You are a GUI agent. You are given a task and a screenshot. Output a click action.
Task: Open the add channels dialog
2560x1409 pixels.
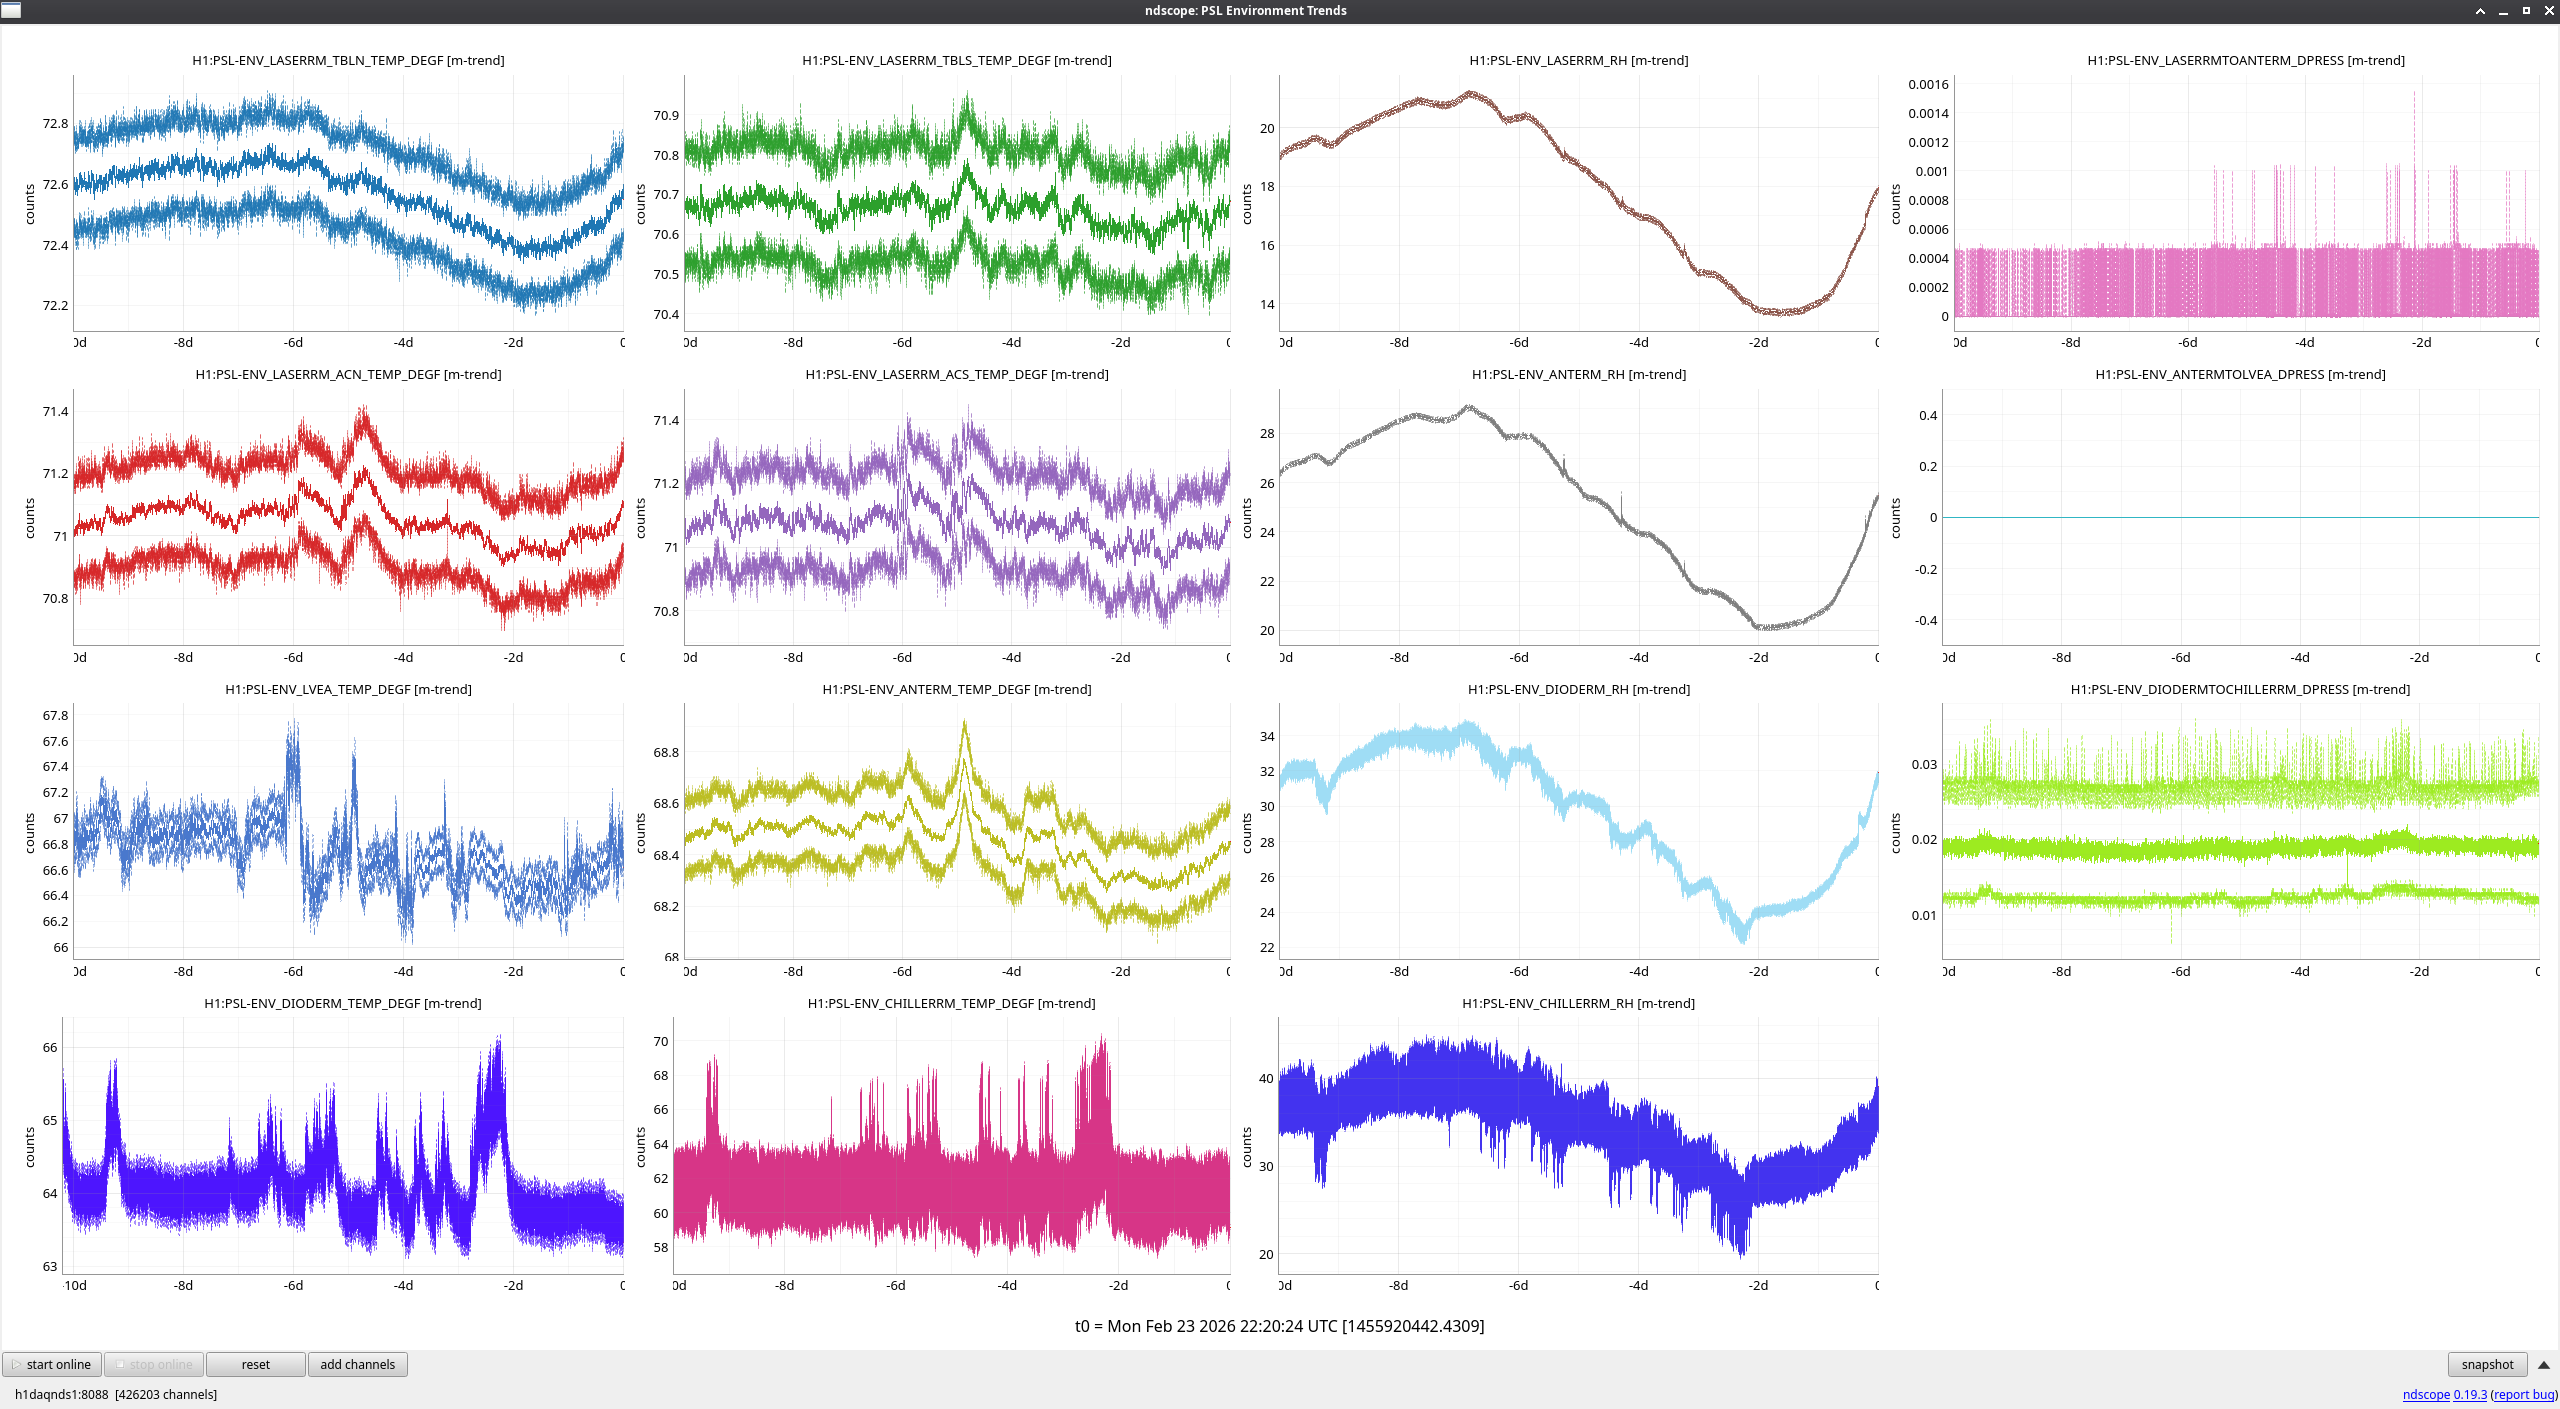pyautogui.click(x=357, y=1364)
